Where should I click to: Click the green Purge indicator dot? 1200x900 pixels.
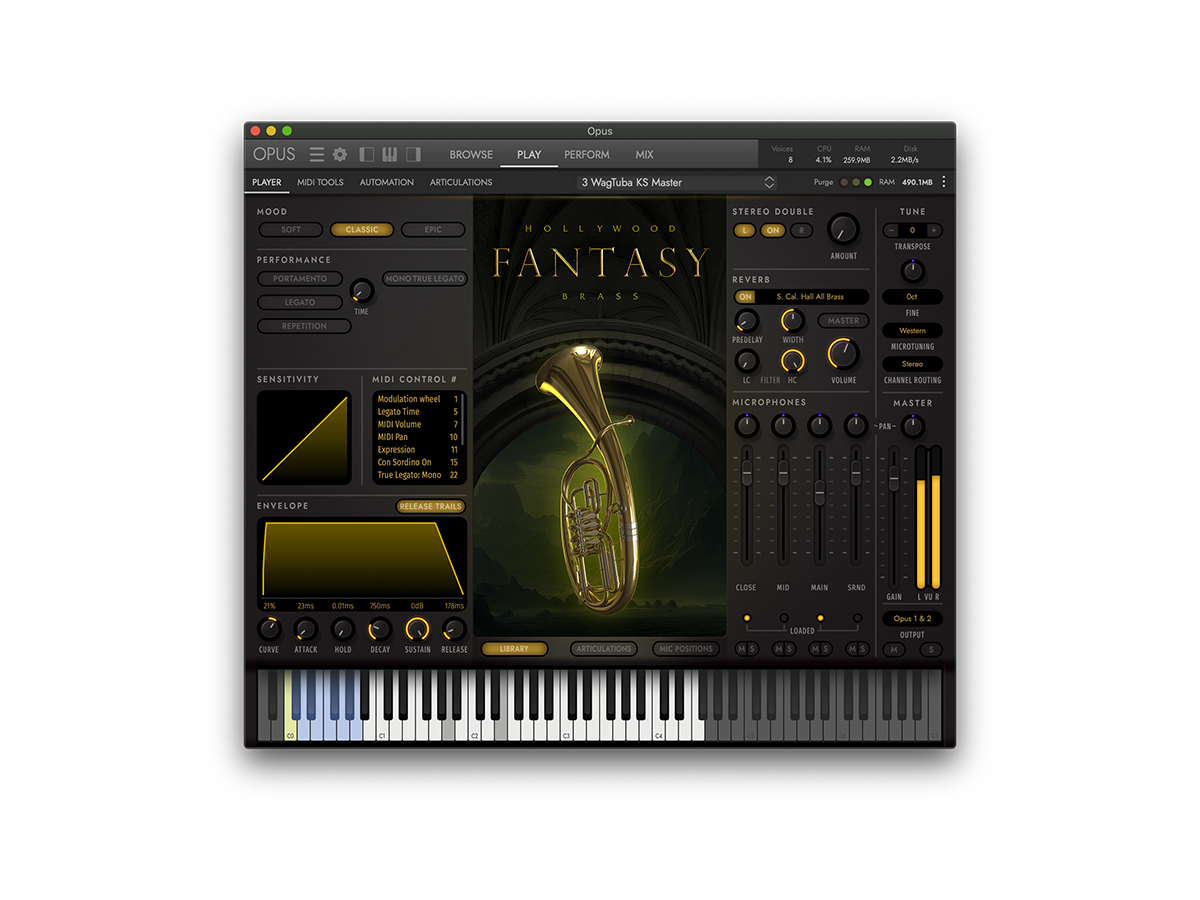click(x=868, y=182)
